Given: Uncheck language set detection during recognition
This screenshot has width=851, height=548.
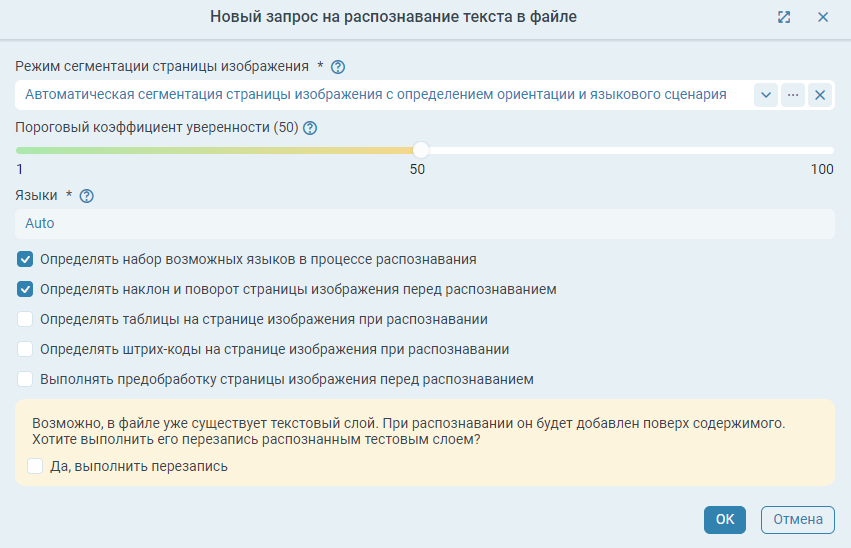Looking at the screenshot, I should (x=26, y=259).
